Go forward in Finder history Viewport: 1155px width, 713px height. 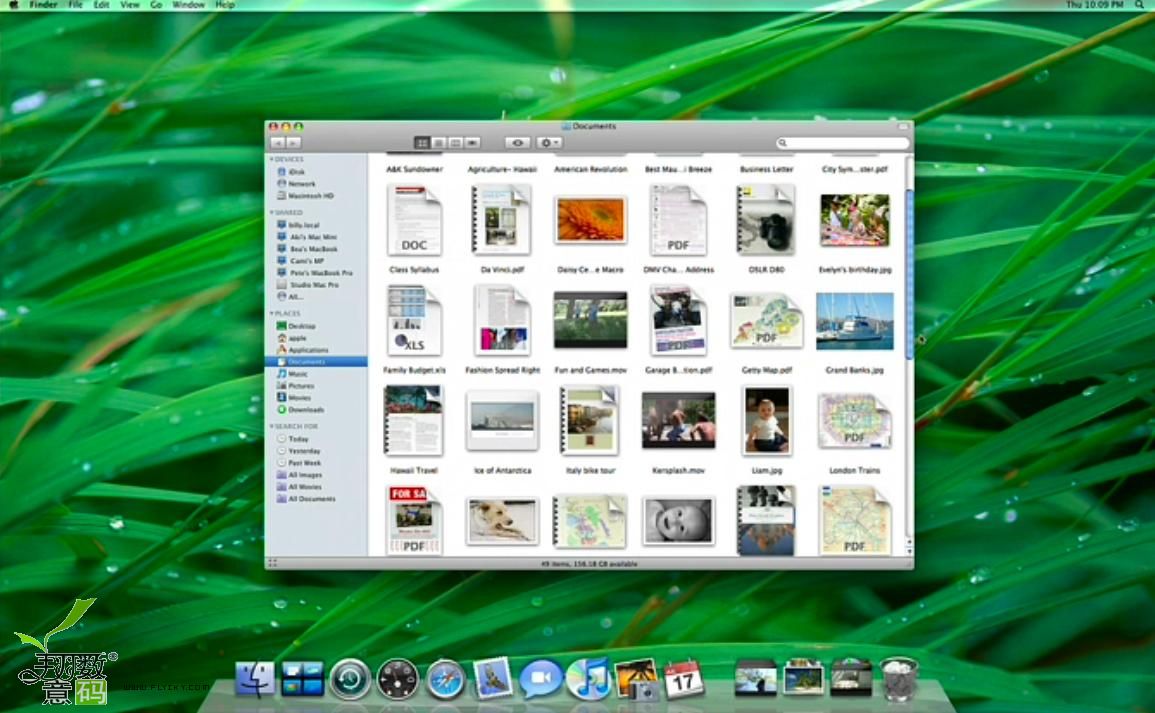click(x=293, y=143)
